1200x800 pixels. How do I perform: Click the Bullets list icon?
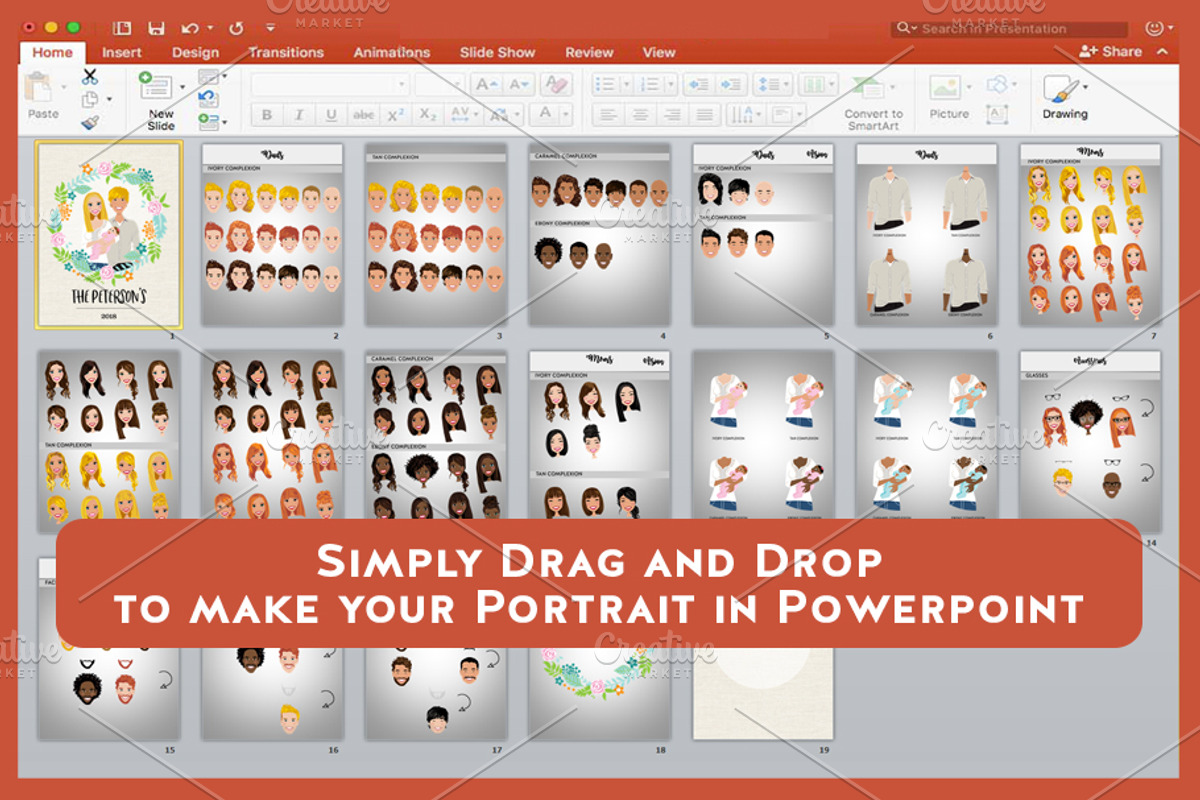604,85
